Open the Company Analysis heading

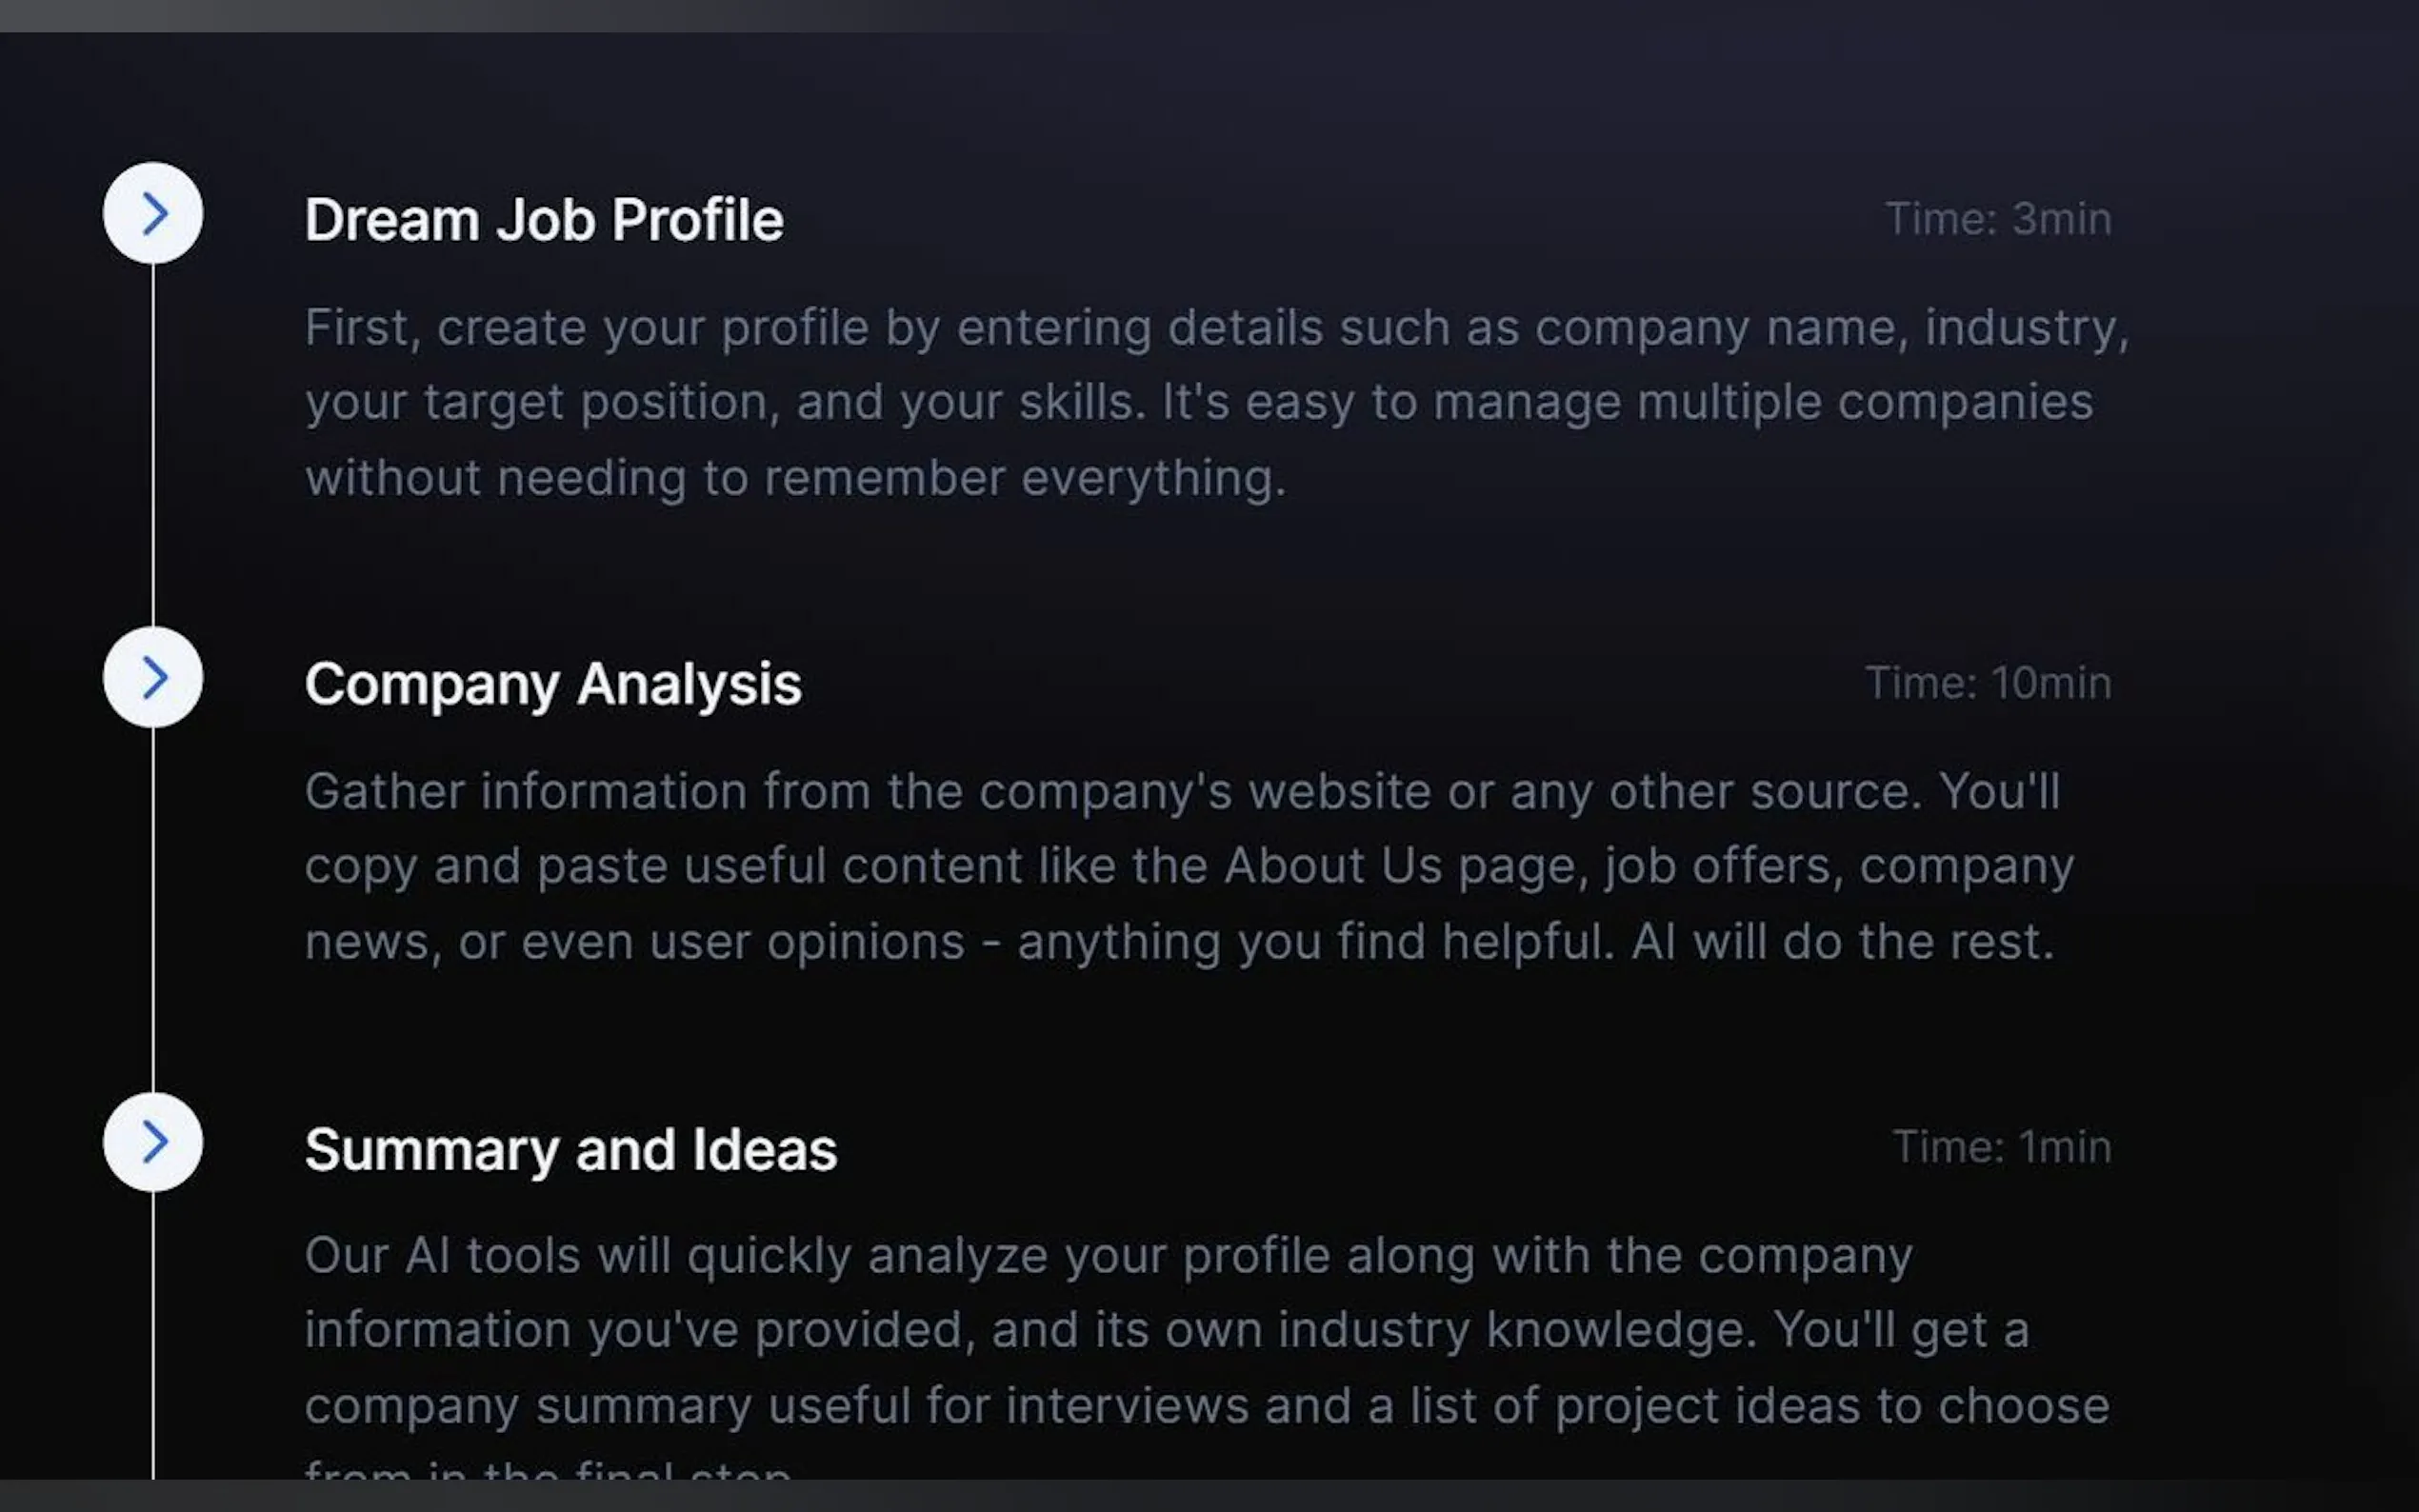553,684
